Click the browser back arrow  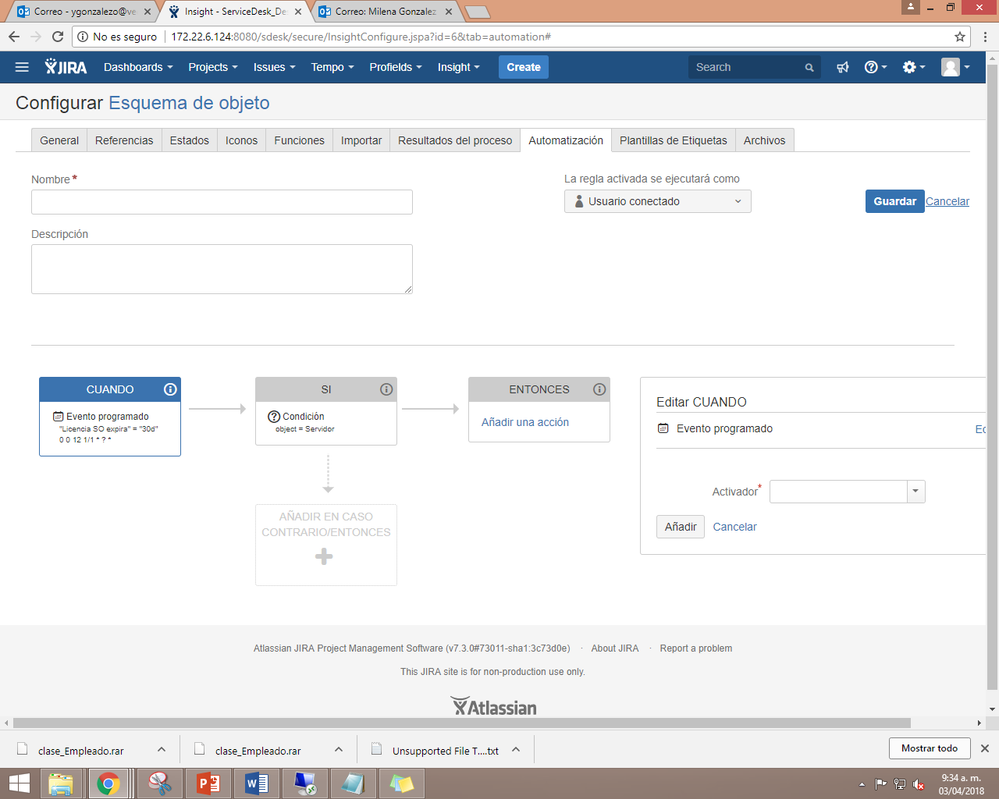14,37
